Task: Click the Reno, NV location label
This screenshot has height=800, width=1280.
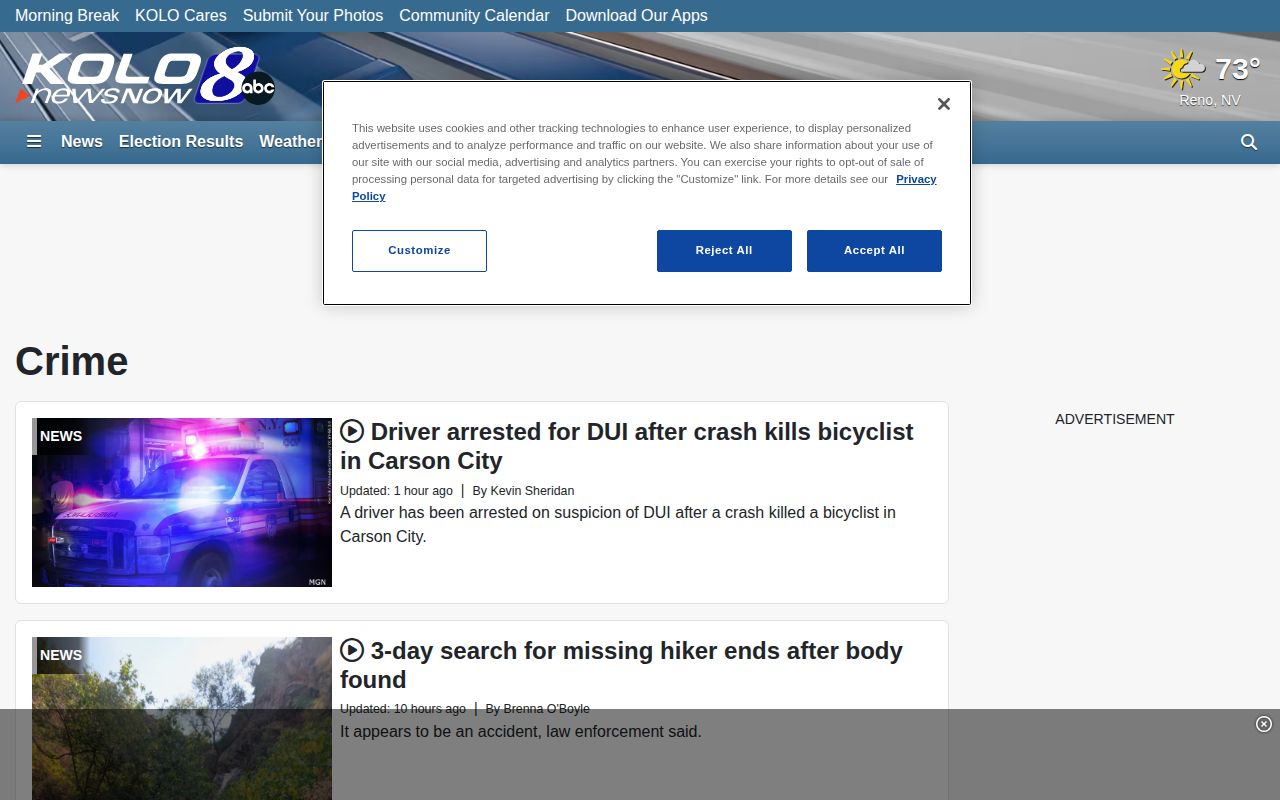Action: coord(1210,100)
